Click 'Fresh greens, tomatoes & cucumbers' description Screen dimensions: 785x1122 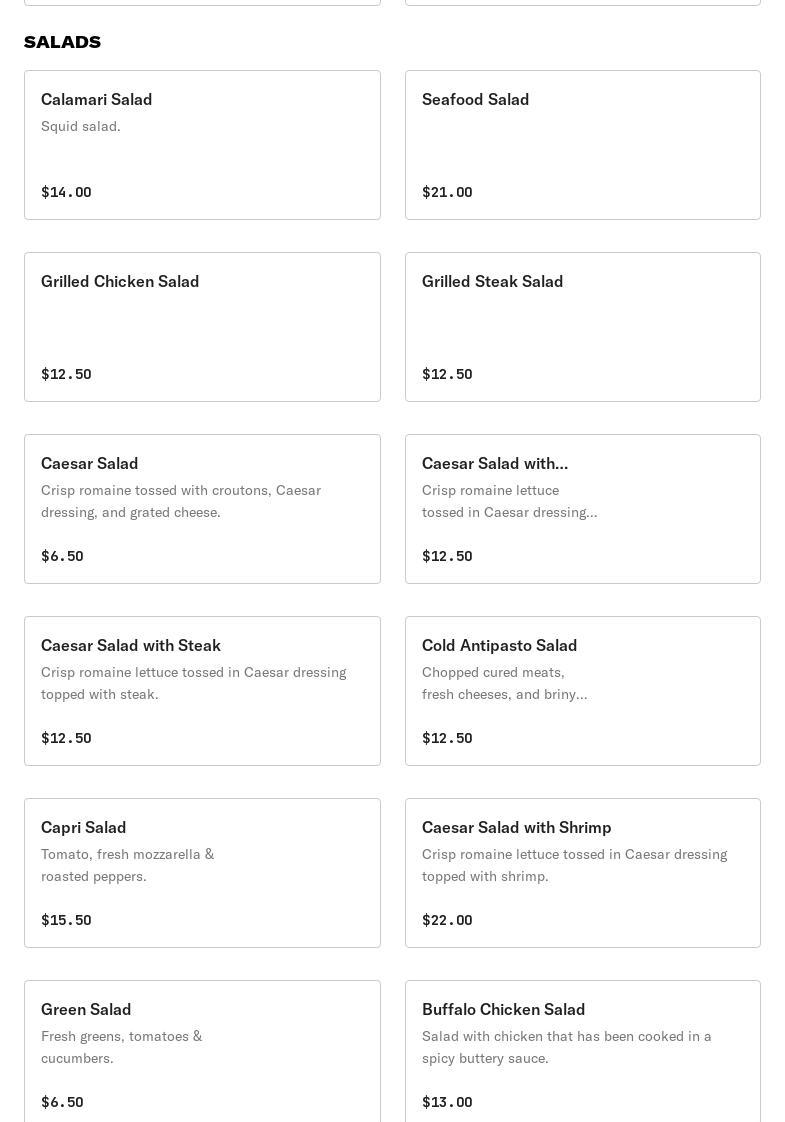point(121,1047)
